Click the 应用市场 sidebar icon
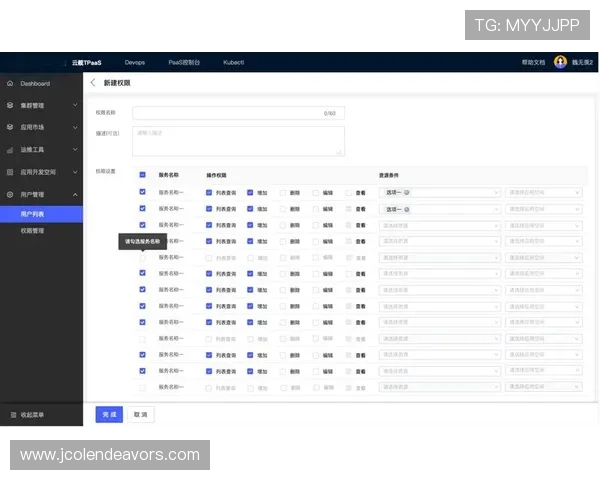 tap(10, 127)
